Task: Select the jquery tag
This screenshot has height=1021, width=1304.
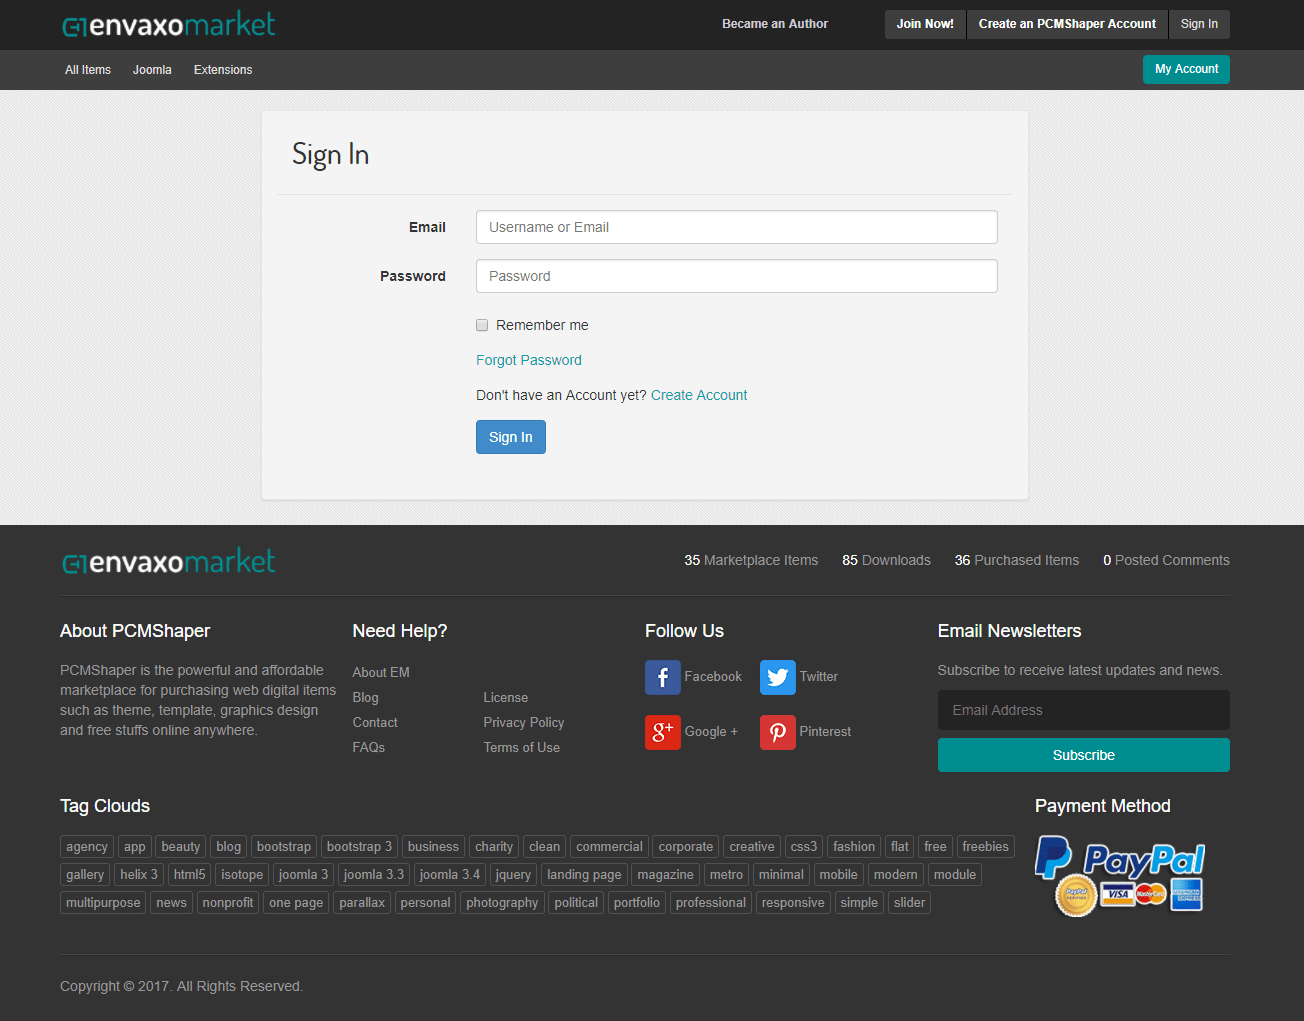Action: [513, 875]
